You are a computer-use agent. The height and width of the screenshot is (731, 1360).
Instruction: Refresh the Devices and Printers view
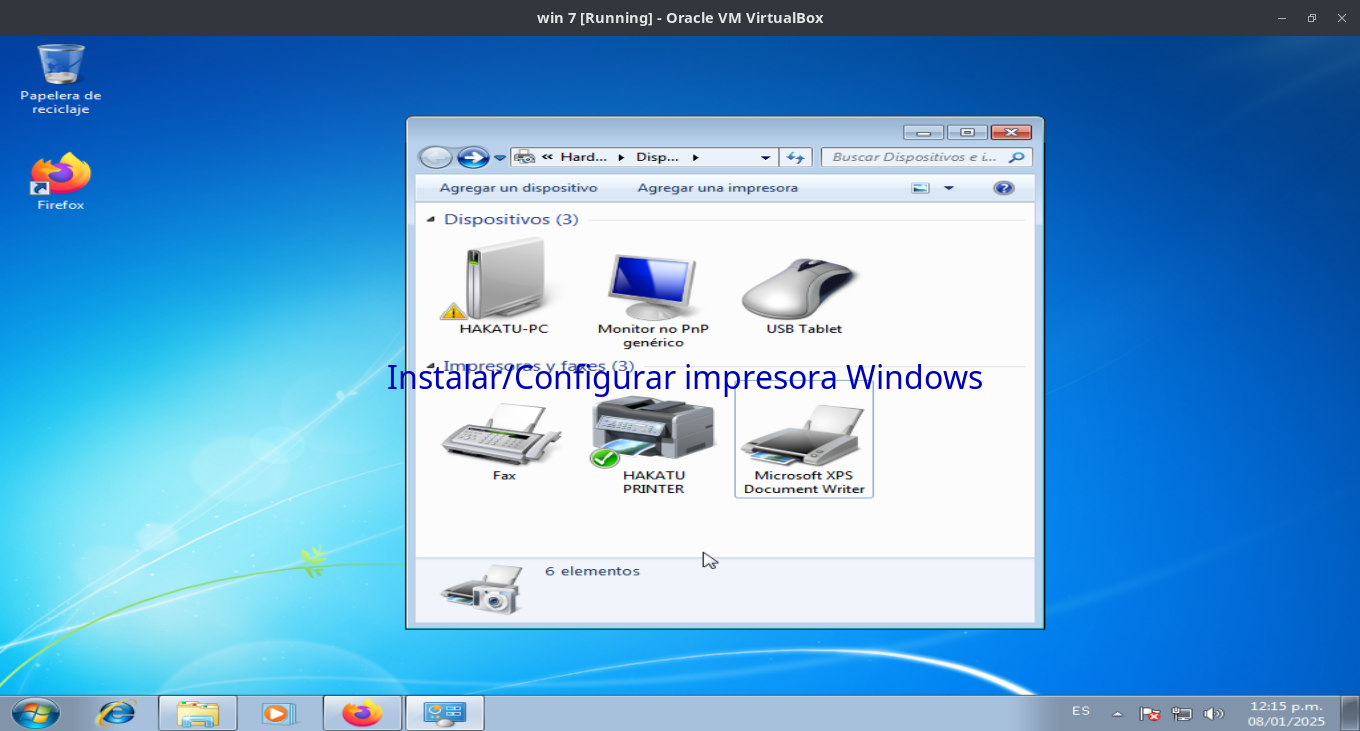pos(796,157)
